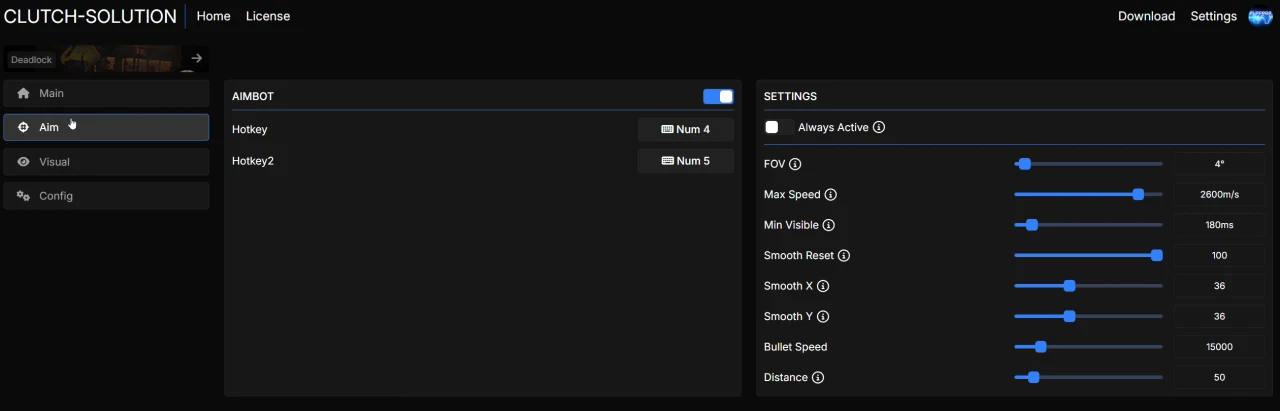Click the Min Visible slider
The height and width of the screenshot is (411, 1280).
[1088, 225]
